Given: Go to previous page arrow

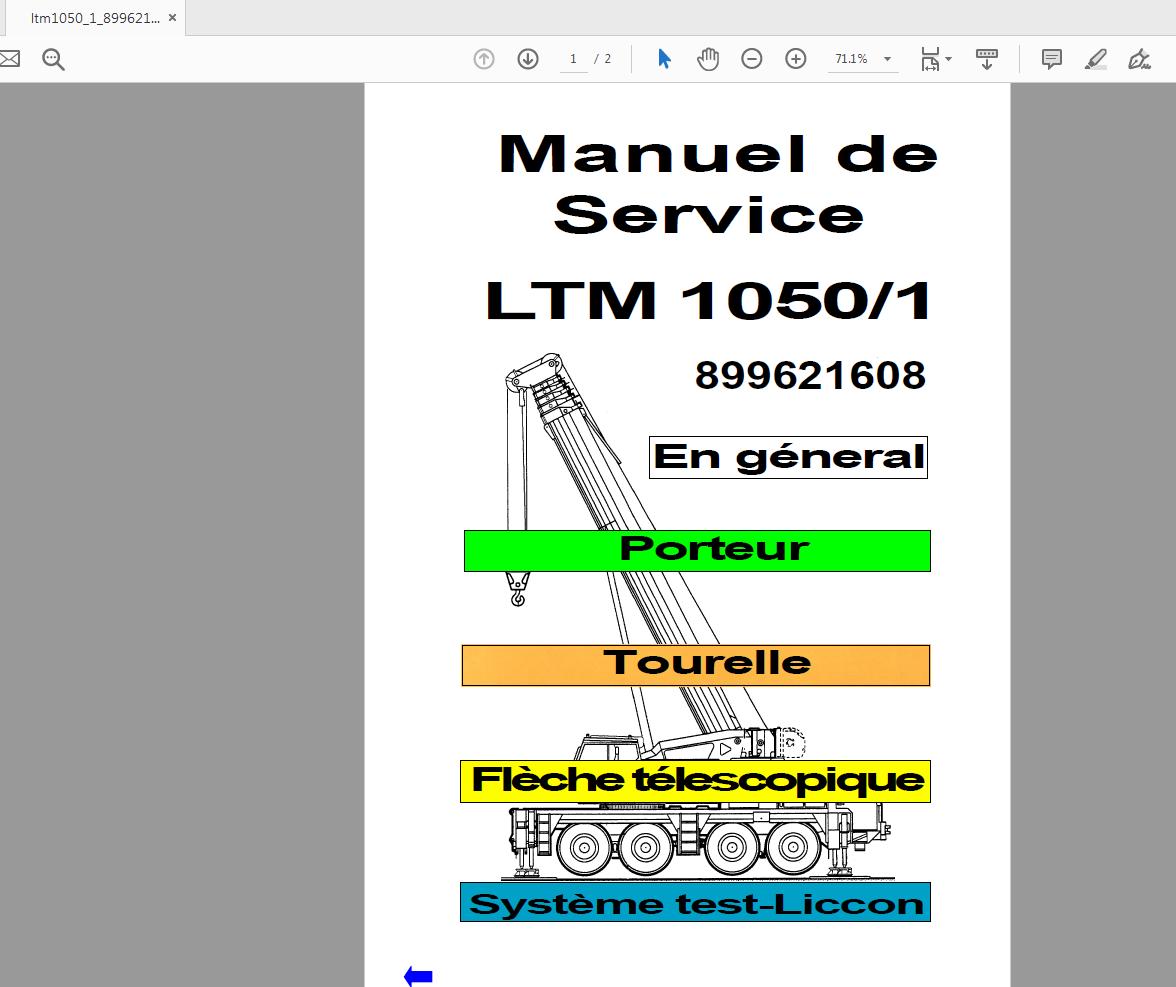Looking at the screenshot, I should pyautogui.click(x=484, y=58).
